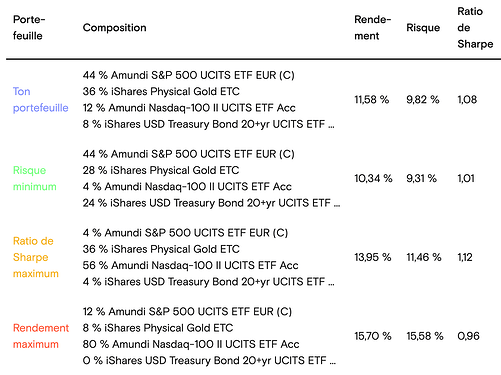This screenshot has width=501, height=375.
Task: Click the 15,70 % return value
Action: (x=373, y=336)
